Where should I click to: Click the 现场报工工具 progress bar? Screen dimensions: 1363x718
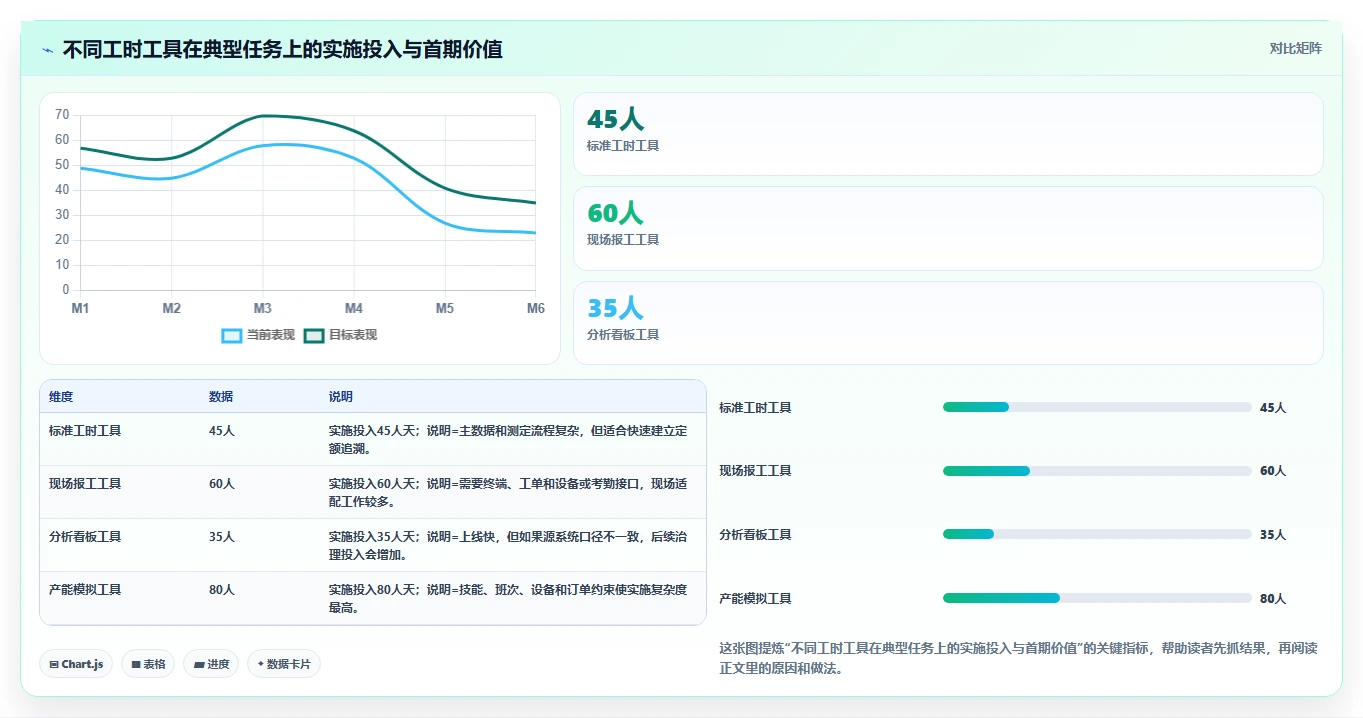click(x=1097, y=471)
